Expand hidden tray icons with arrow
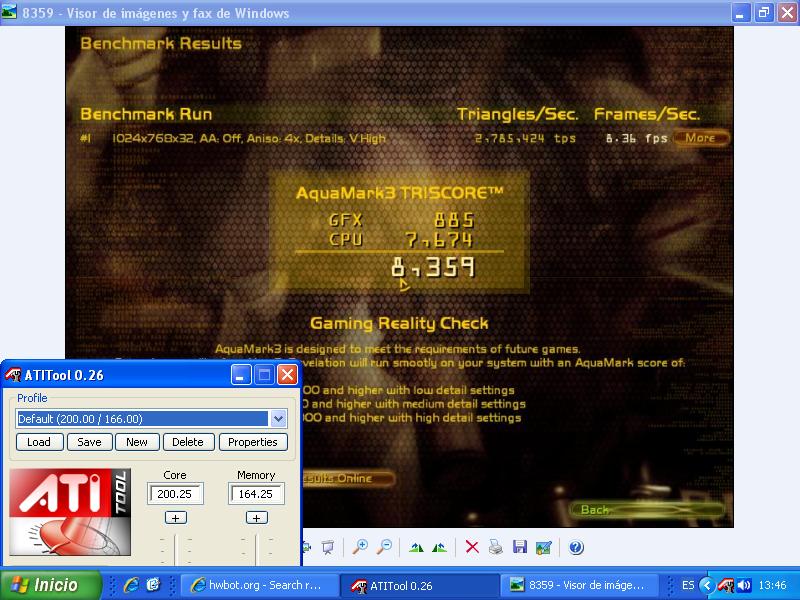Image resolution: width=800 pixels, height=600 pixels. pyautogui.click(x=707, y=585)
